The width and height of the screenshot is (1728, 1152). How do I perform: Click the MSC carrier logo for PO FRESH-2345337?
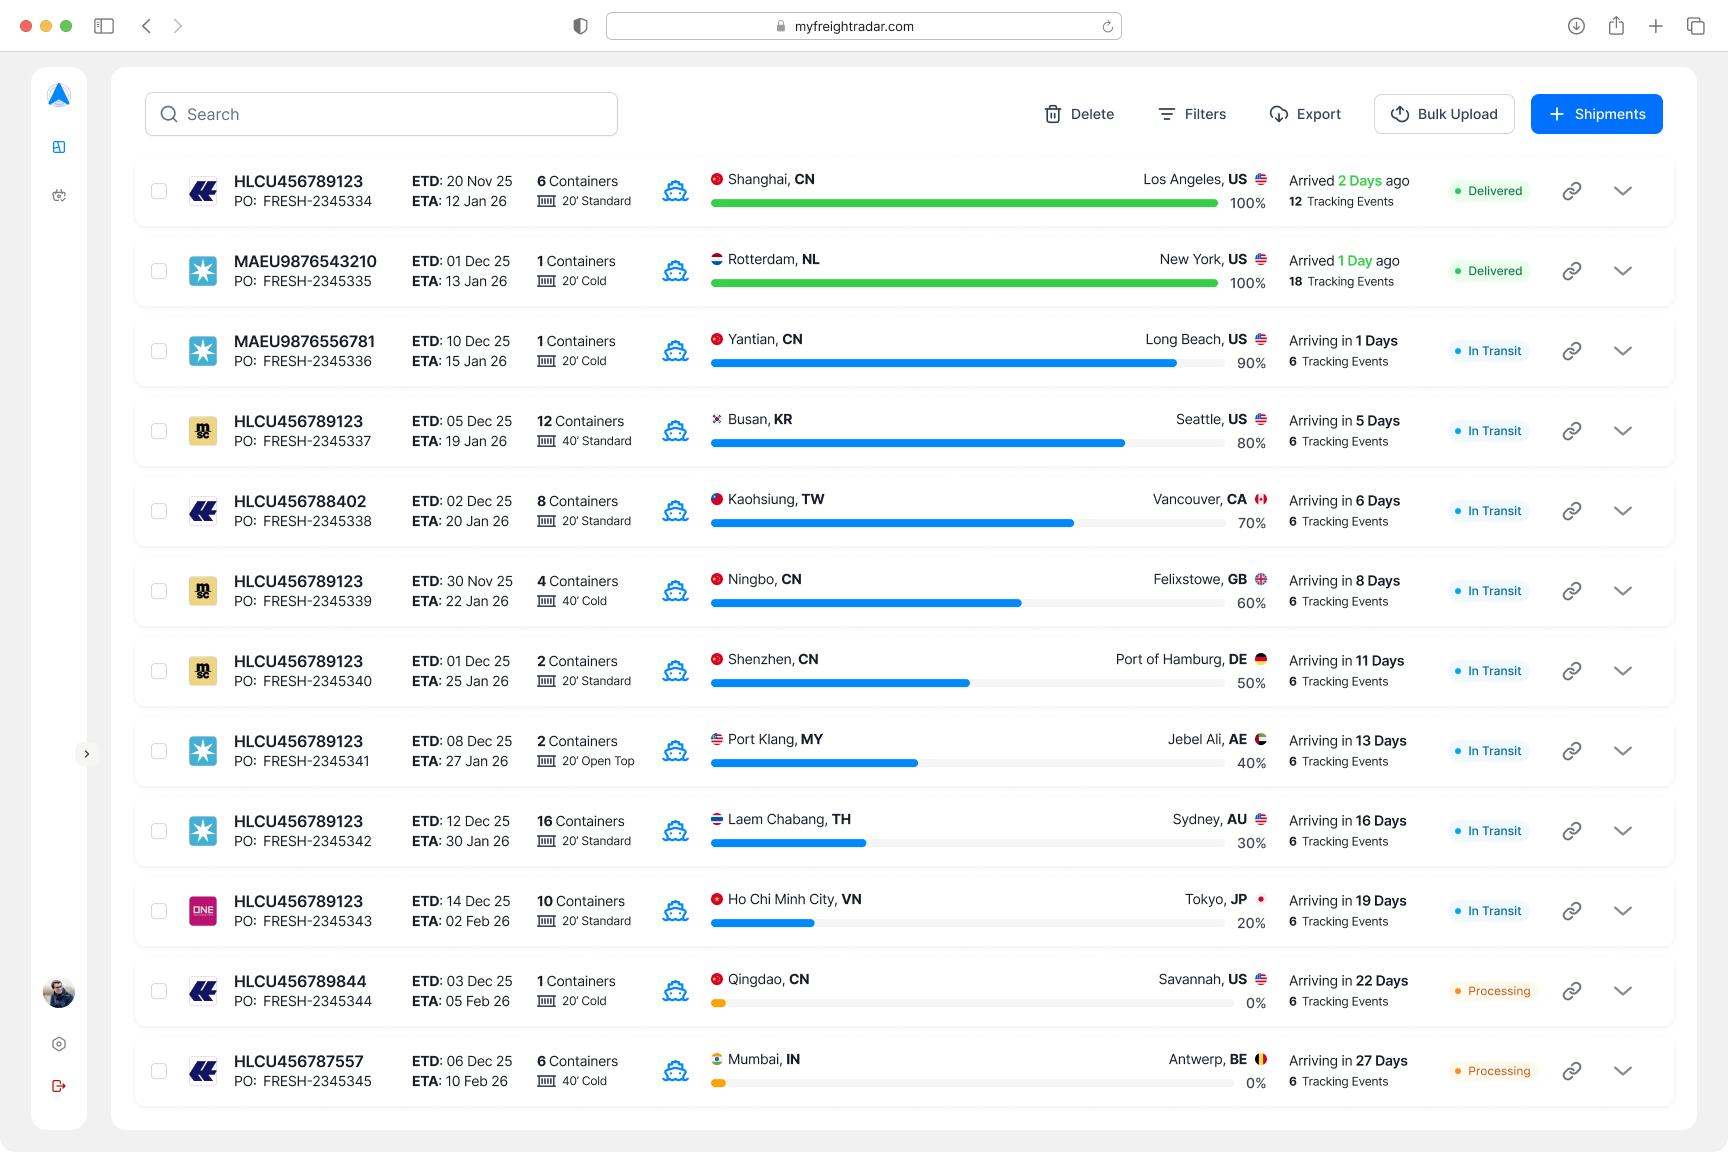click(203, 431)
